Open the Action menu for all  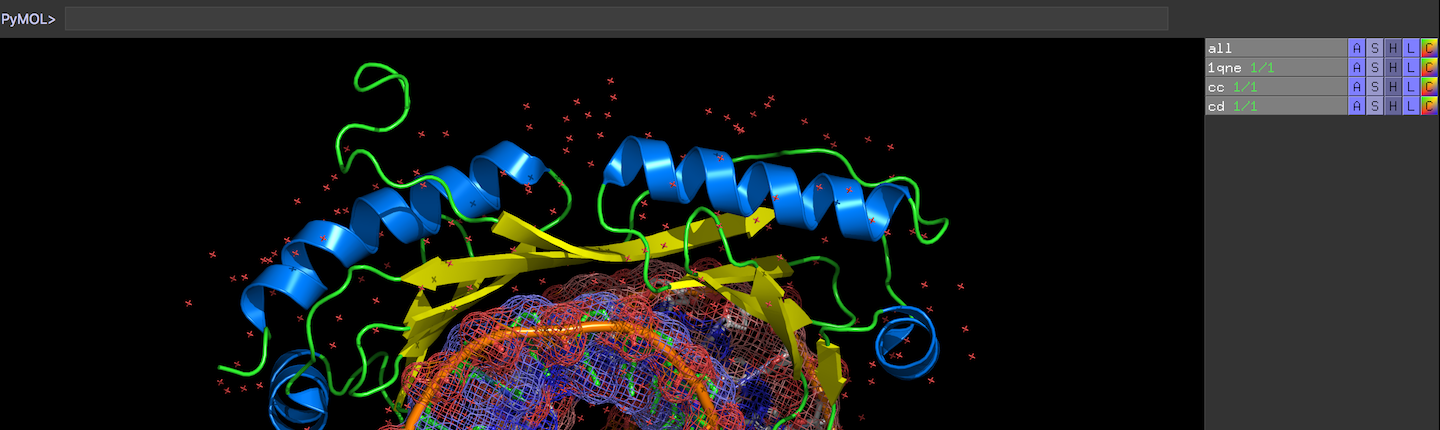click(x=1357, y=48)
